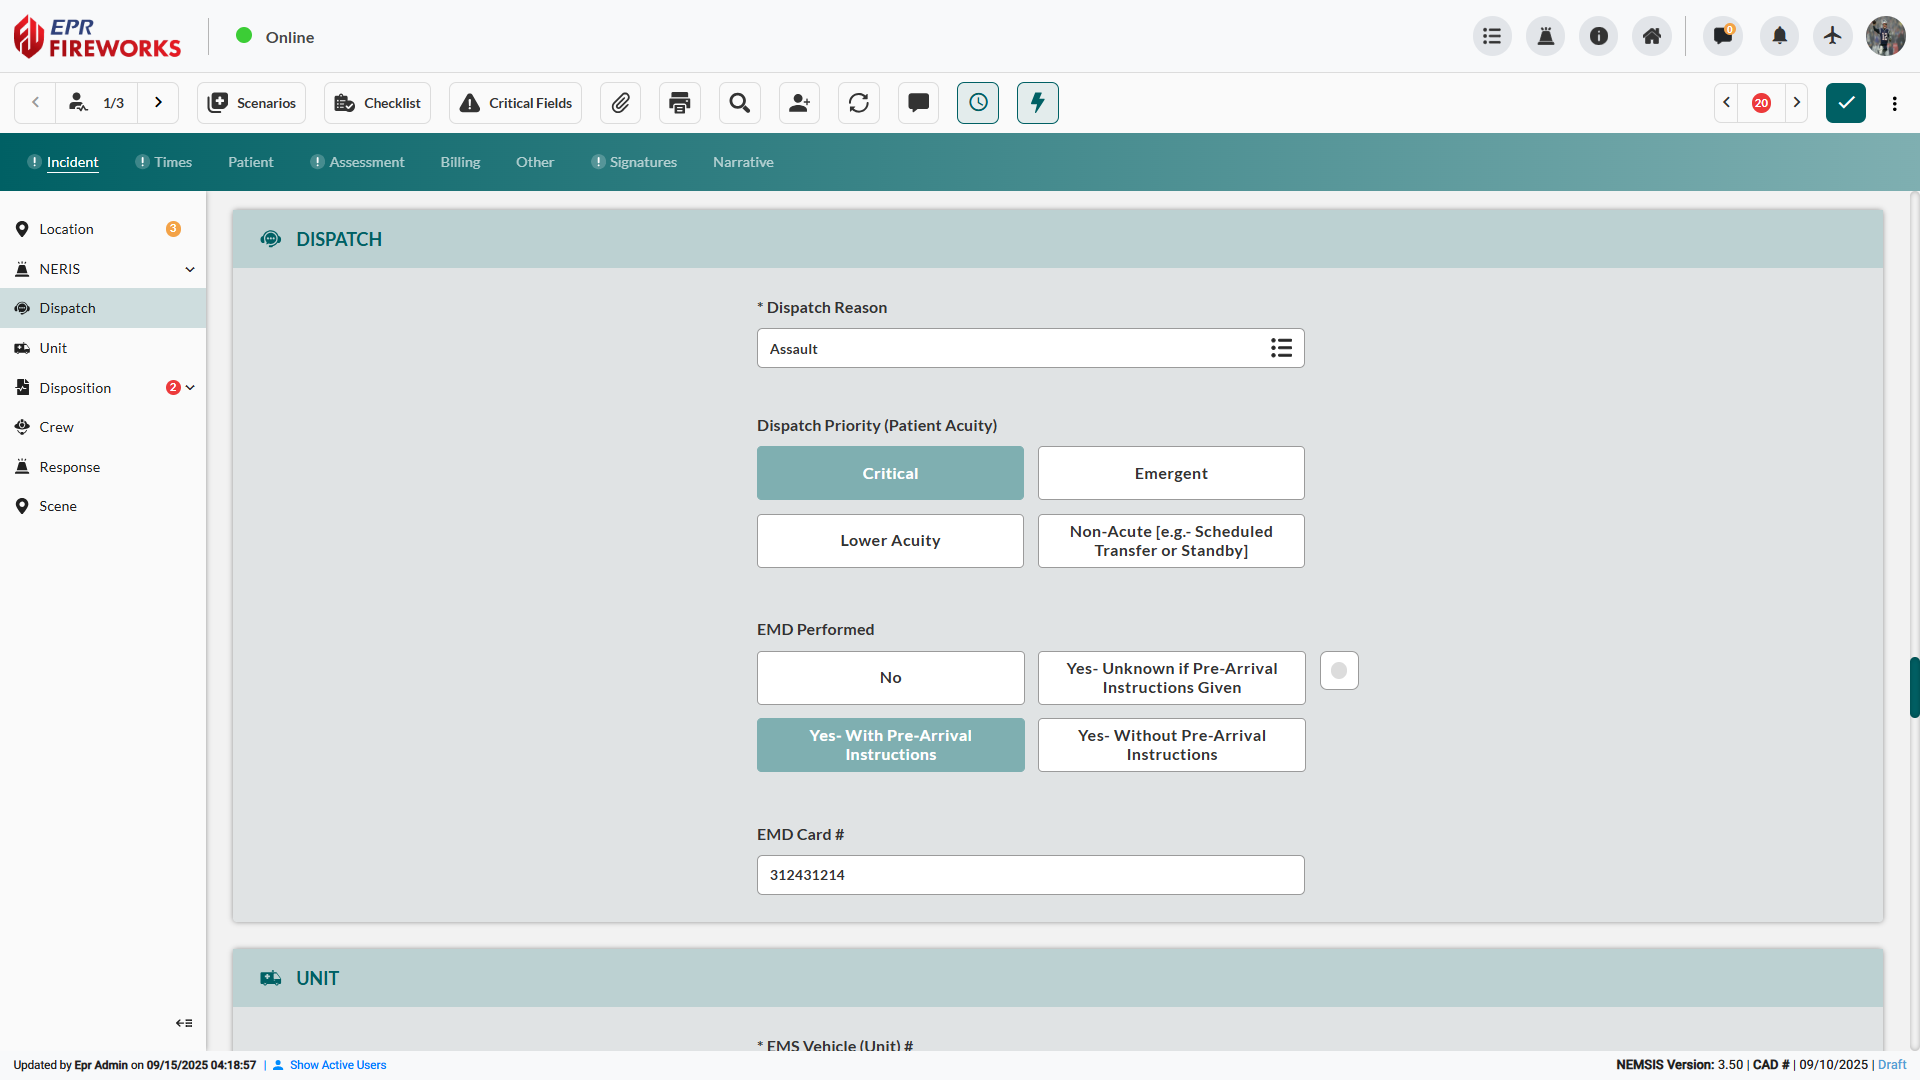
Task: Open the clock times icon
Action: coord(978,103)
